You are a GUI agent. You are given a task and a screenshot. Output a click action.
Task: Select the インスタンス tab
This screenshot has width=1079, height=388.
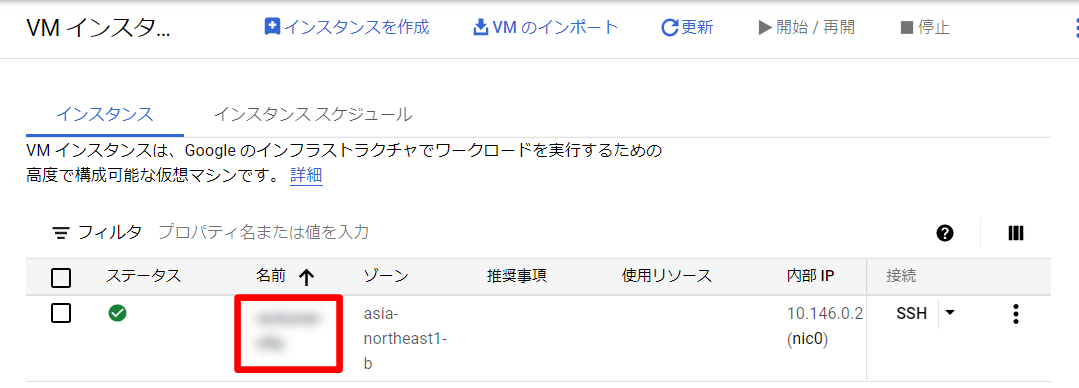pos(105,114)
